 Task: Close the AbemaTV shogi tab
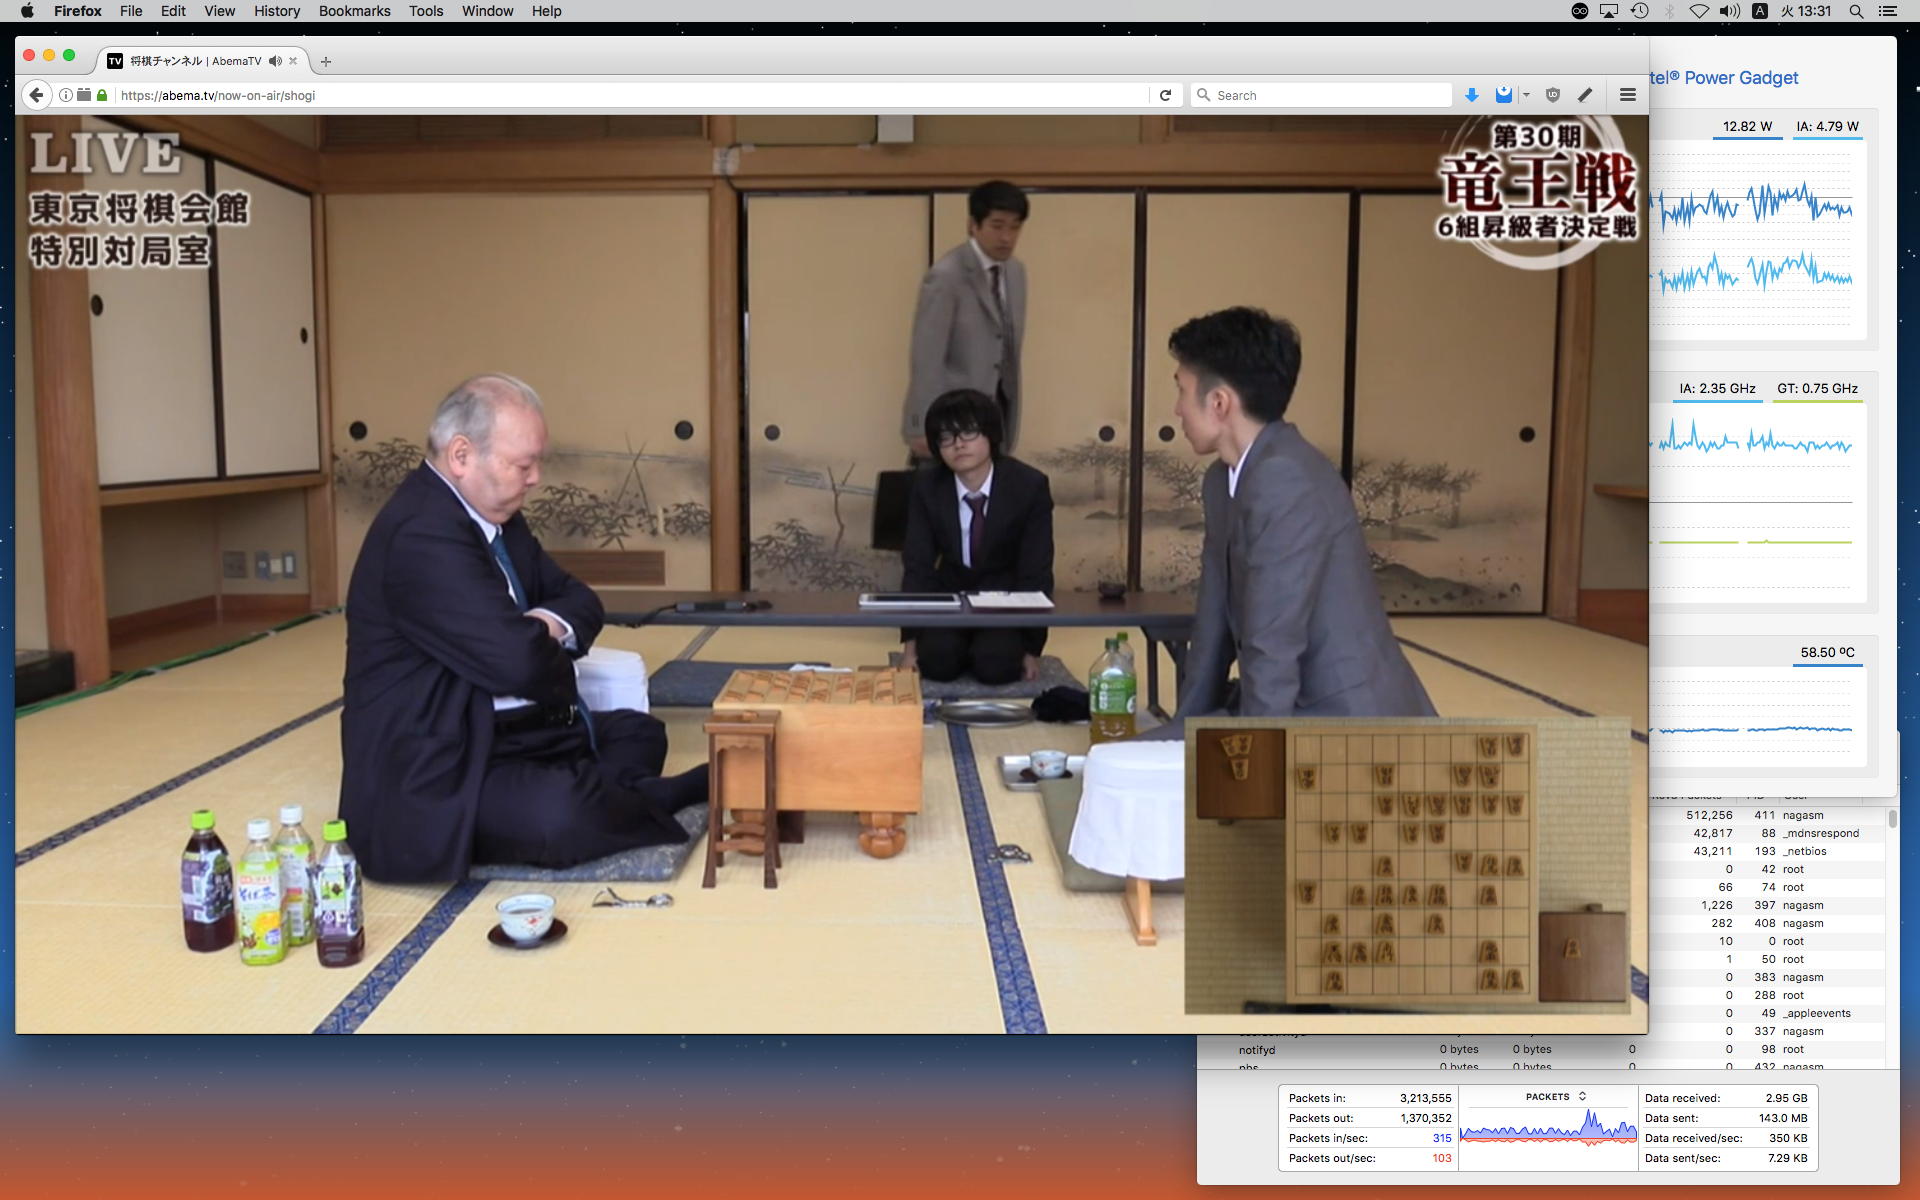tap(293, 61)
